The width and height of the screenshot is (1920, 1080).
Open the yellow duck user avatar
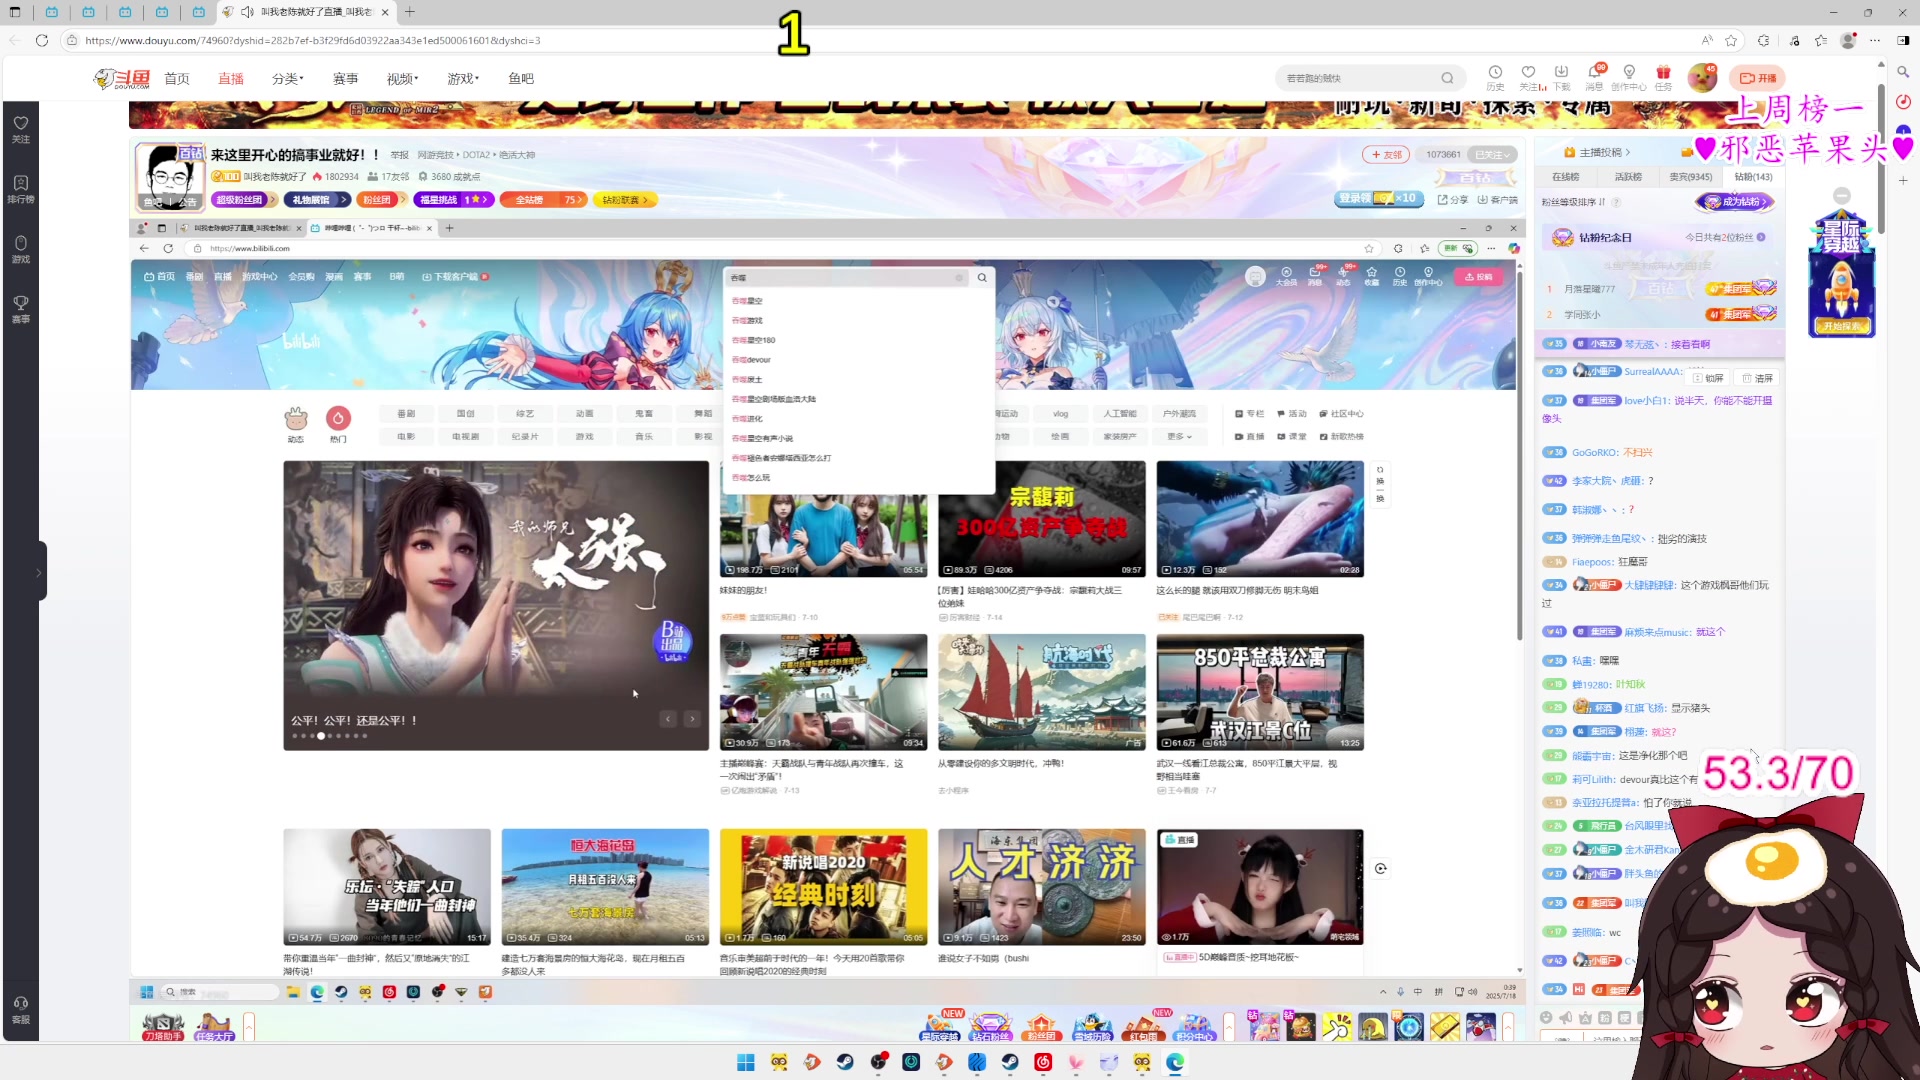(1702, 77)
